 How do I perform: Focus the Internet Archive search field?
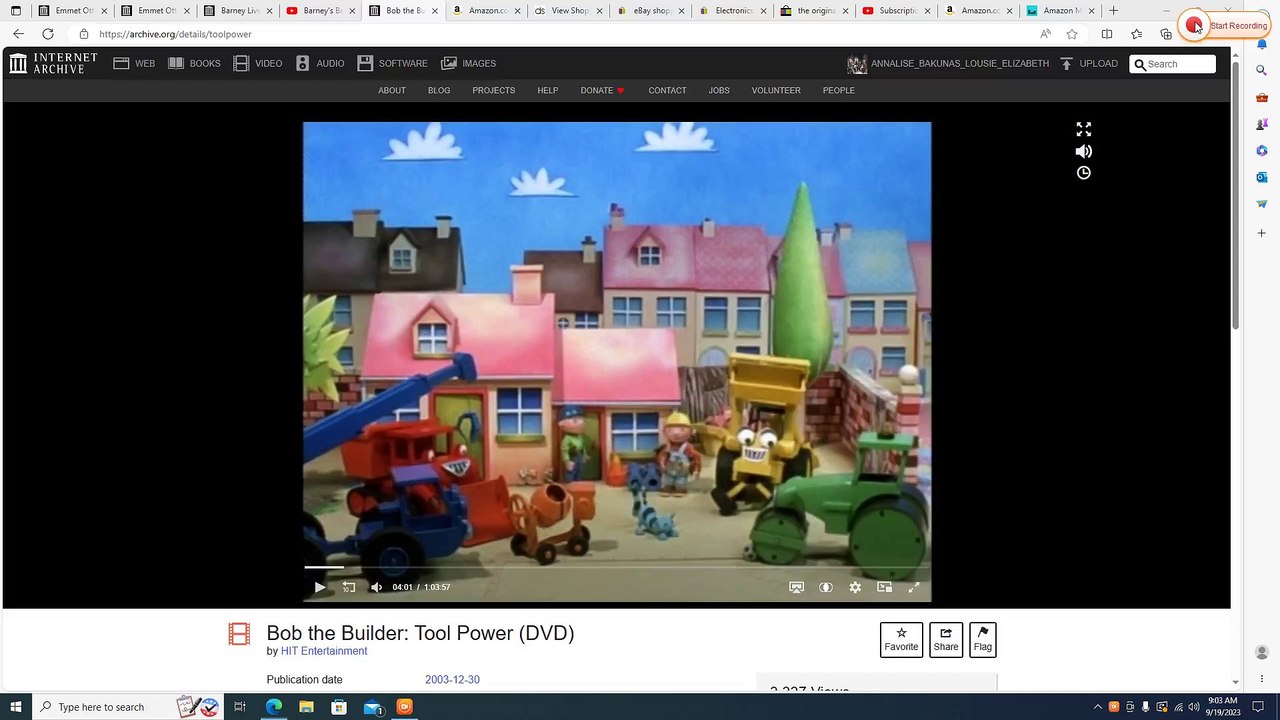click(x=1173, y=64)
